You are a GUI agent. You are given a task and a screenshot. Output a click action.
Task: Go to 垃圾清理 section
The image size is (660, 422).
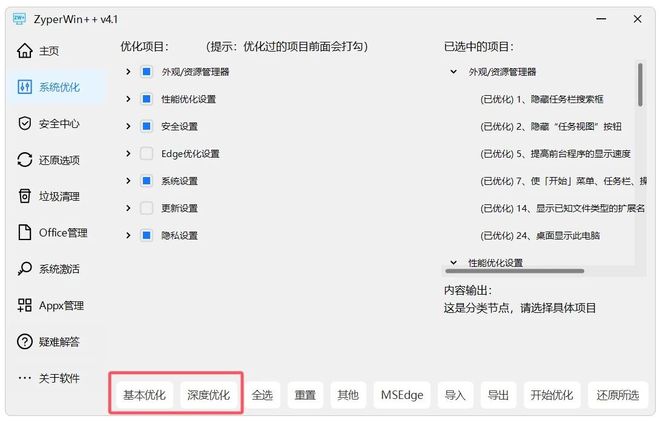coord(59,196)
